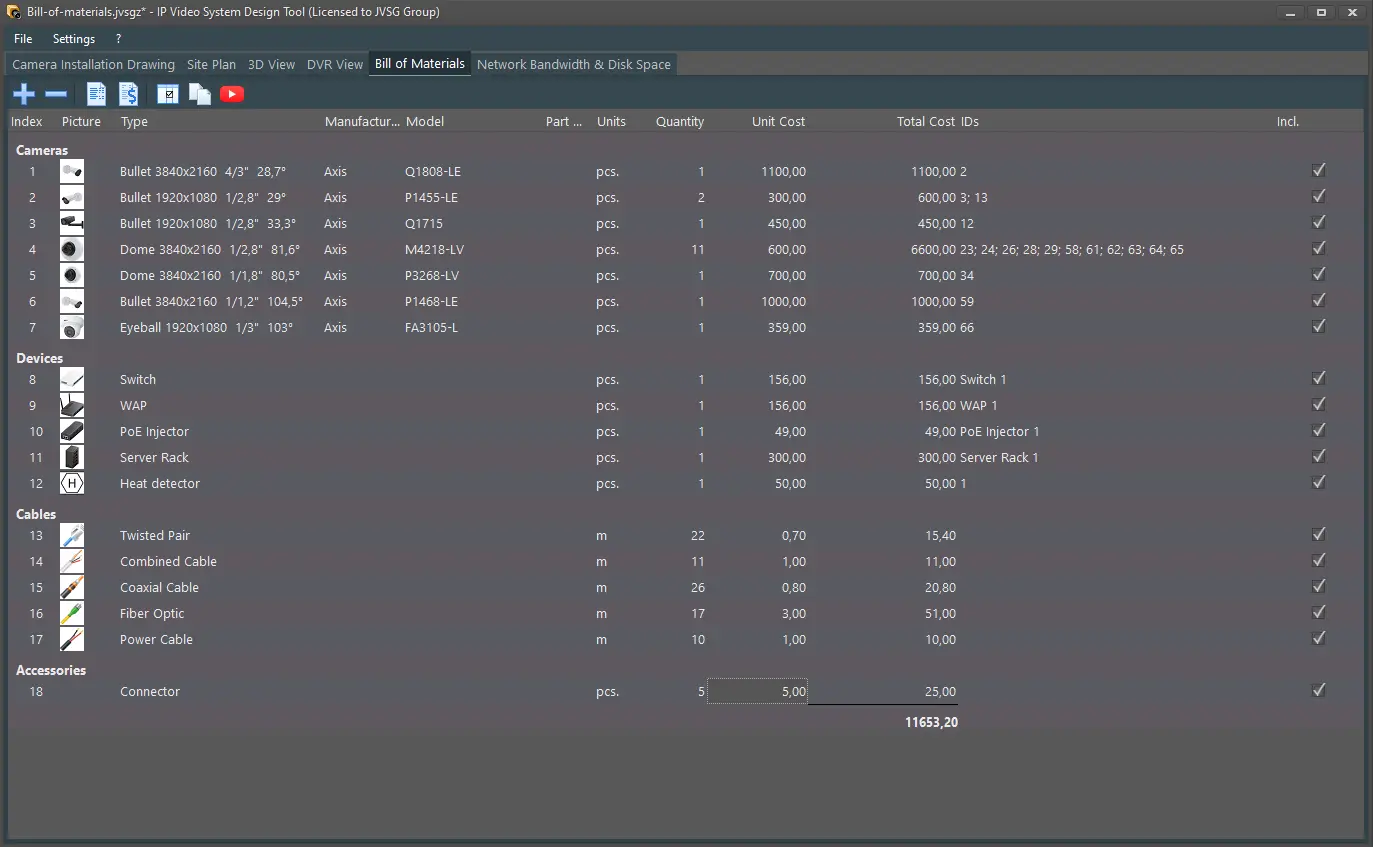1373x847 pixels.
Task: Click the document list report icon
Action: click(x=96, y=94)
